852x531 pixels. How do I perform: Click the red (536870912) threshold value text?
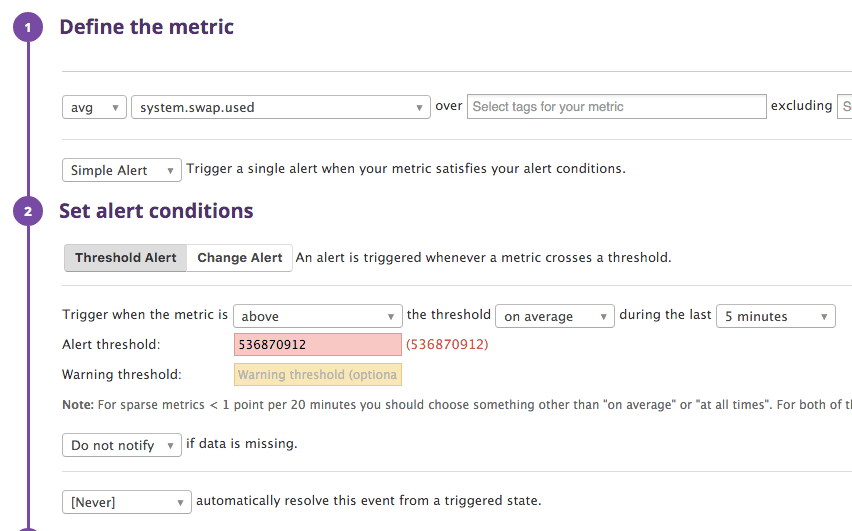(x=447, y=345)
